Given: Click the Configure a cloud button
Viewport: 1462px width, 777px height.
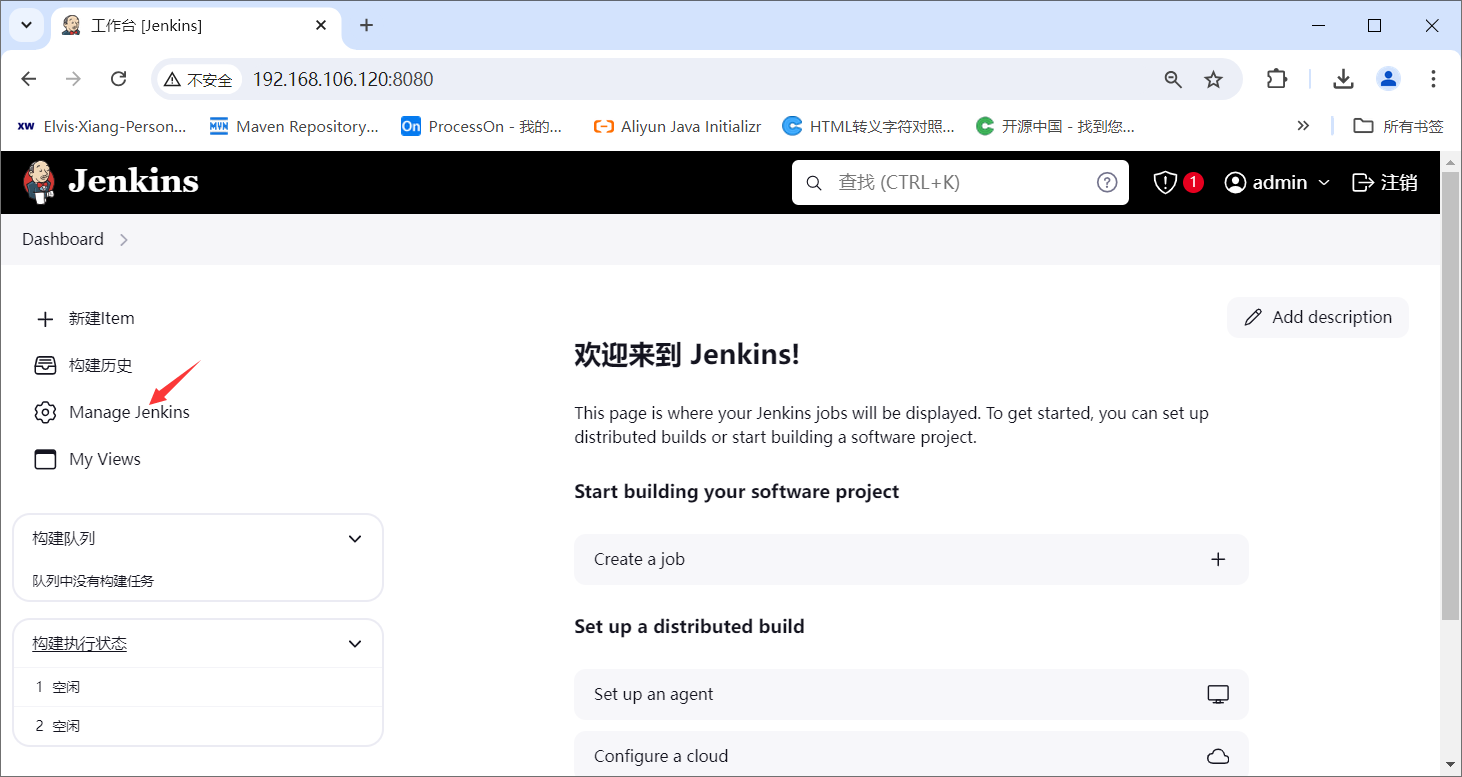Looking at the screenshot, I should pyautogui.click(x=911, y=755).
